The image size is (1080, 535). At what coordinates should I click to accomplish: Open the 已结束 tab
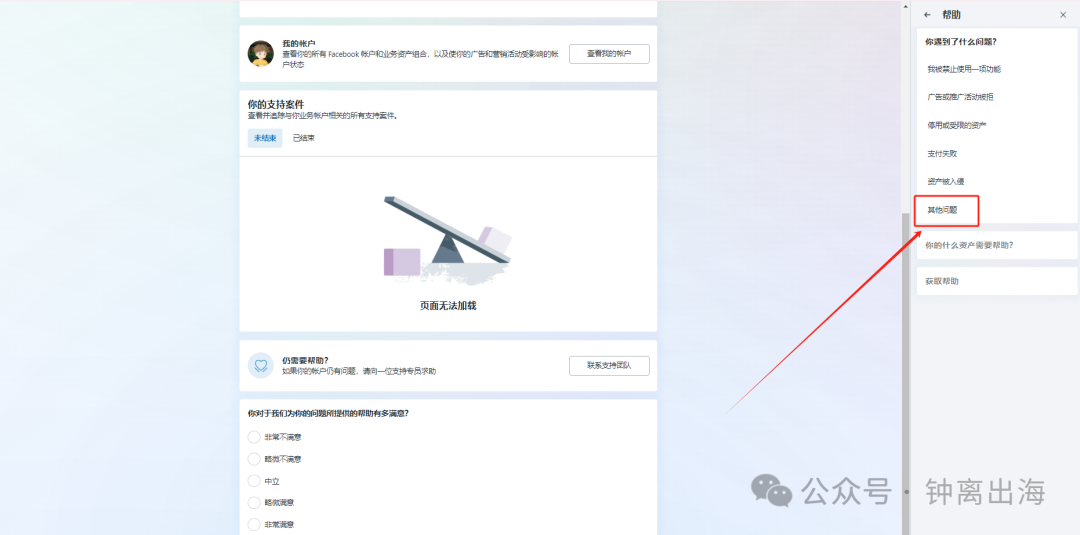[304, 138]
